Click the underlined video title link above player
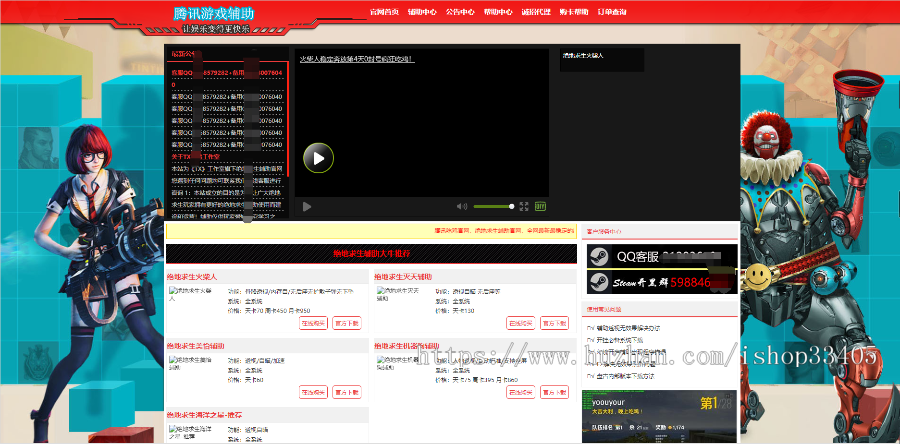900x444 pixels. coord(357,59)
